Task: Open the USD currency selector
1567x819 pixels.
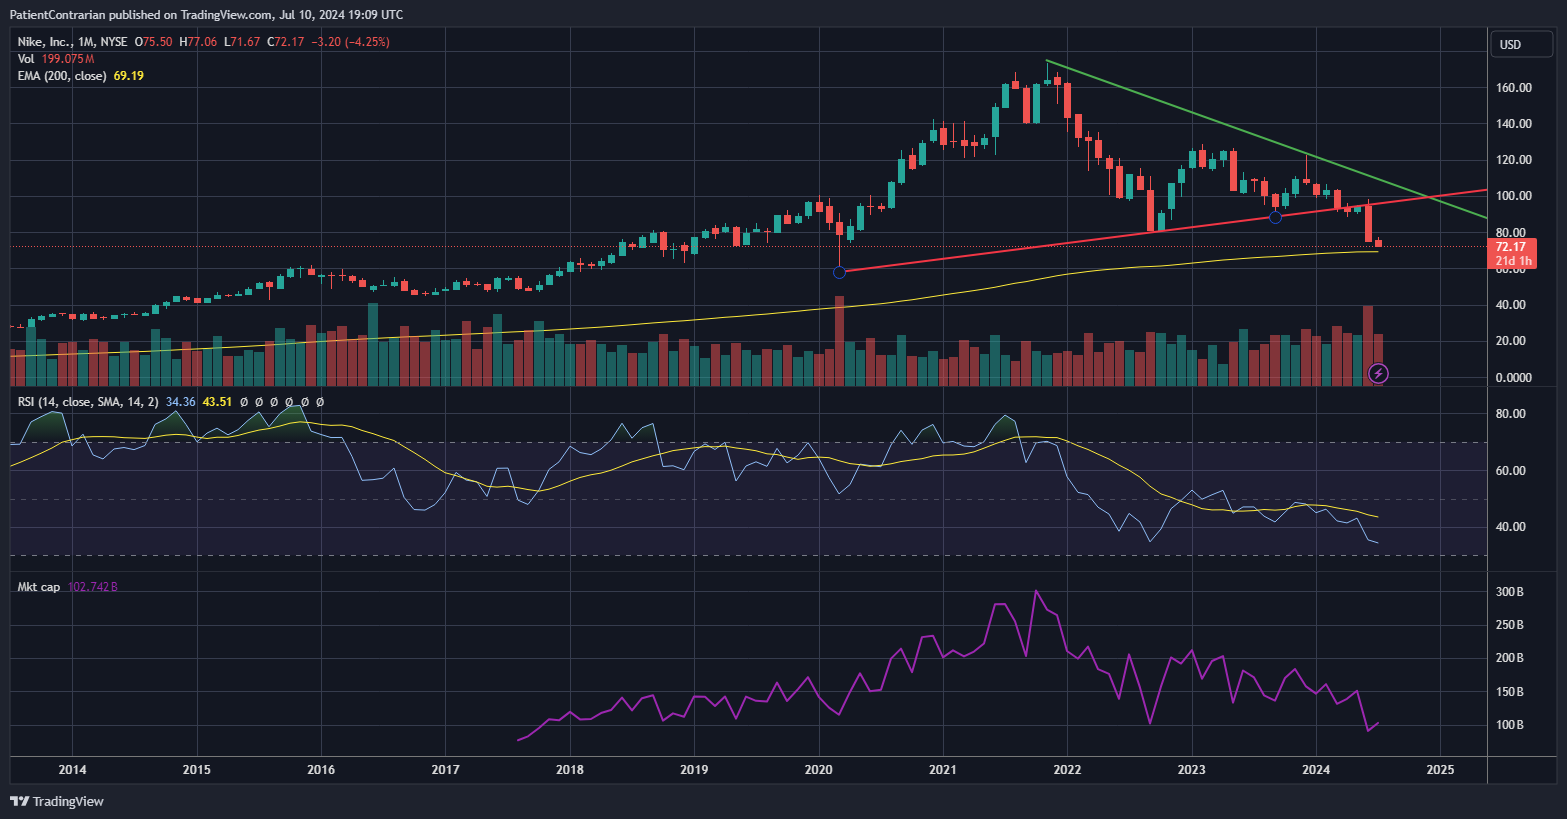Action: [x=1521, y=44]
